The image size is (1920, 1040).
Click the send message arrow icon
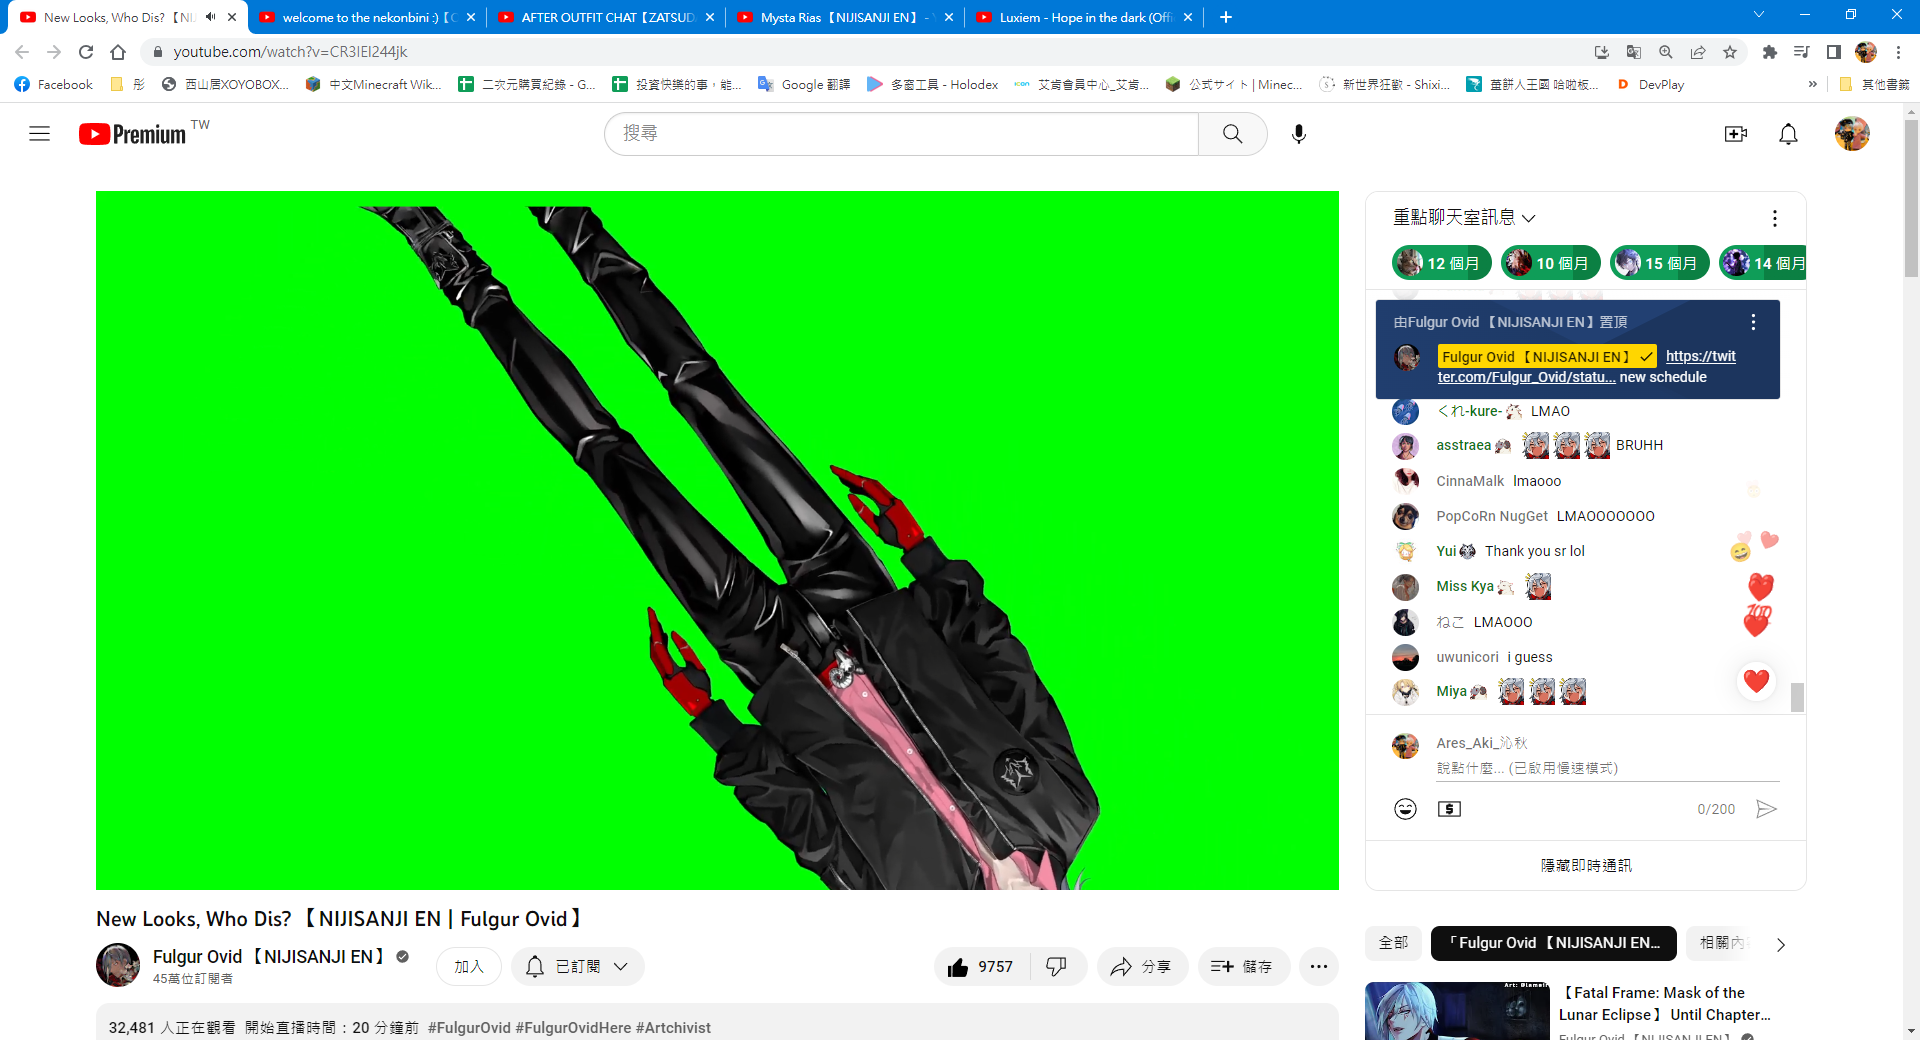1766,809
